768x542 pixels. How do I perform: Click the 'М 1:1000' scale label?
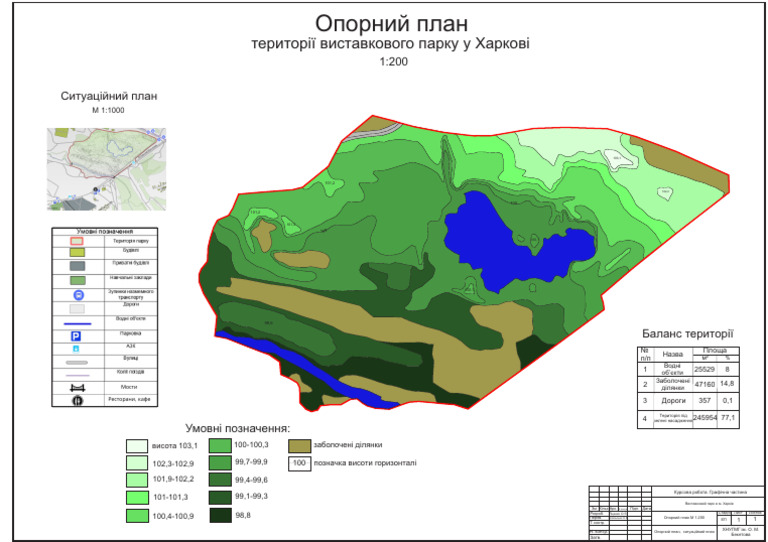[108, 110]
